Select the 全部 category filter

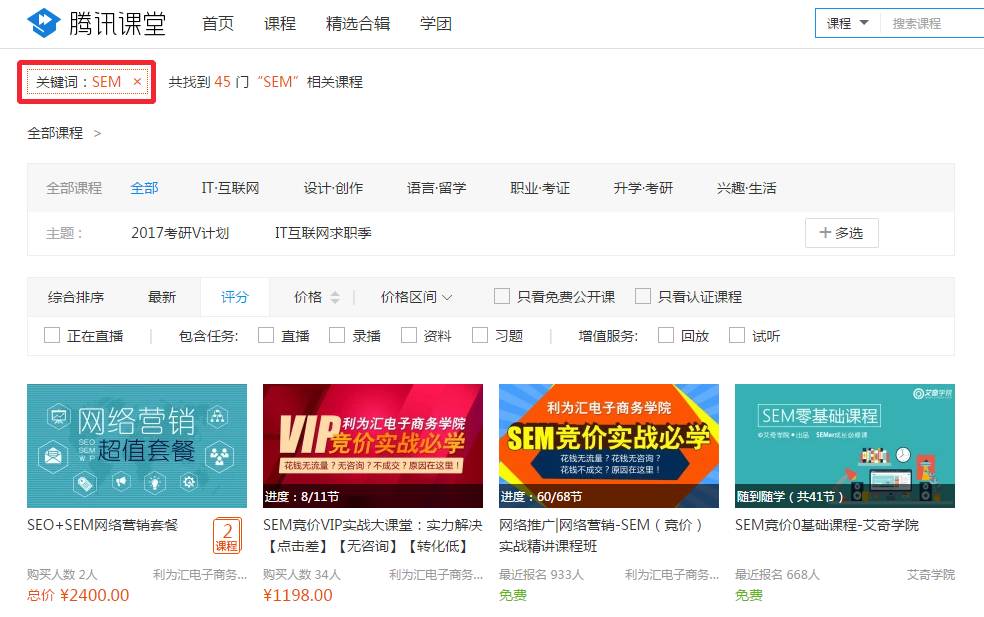[144, 188]
